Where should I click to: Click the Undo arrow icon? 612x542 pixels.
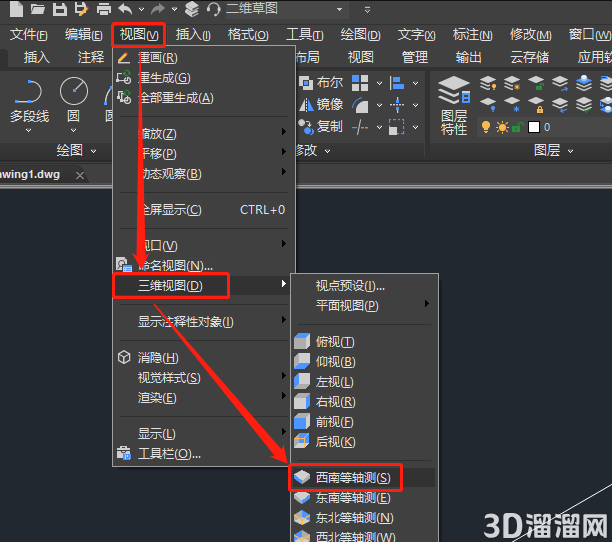(x=125, y=9)
